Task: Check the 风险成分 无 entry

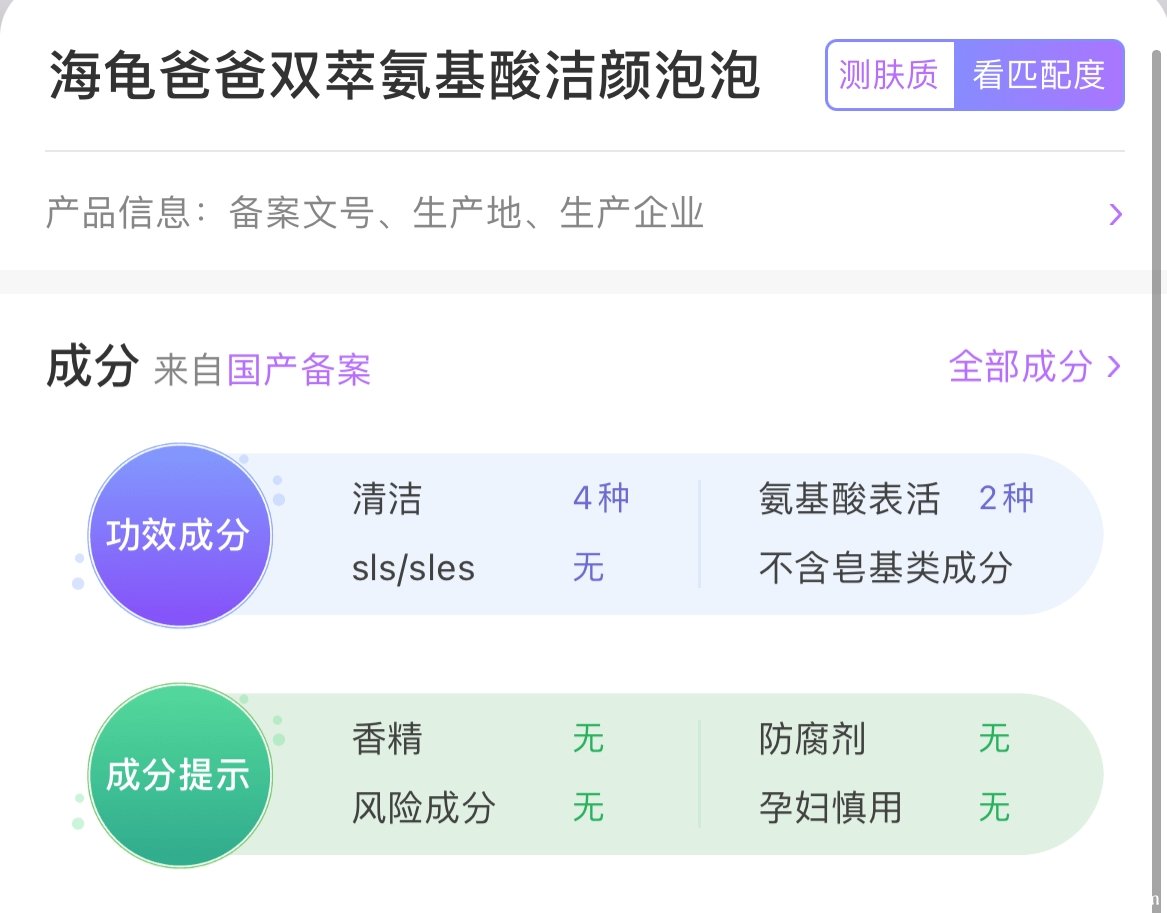Action: point(423,808)
